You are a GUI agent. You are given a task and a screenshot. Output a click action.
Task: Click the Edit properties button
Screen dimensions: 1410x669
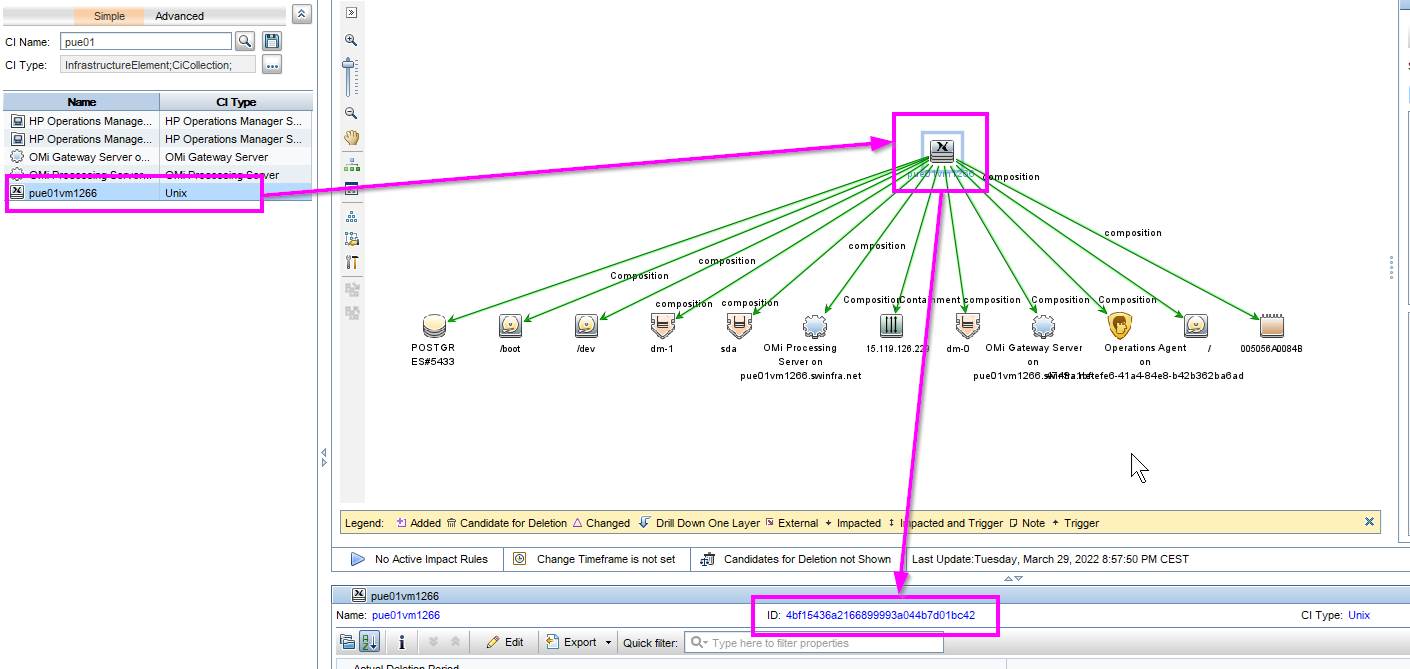pyautogui.click(x=505, y=642)
